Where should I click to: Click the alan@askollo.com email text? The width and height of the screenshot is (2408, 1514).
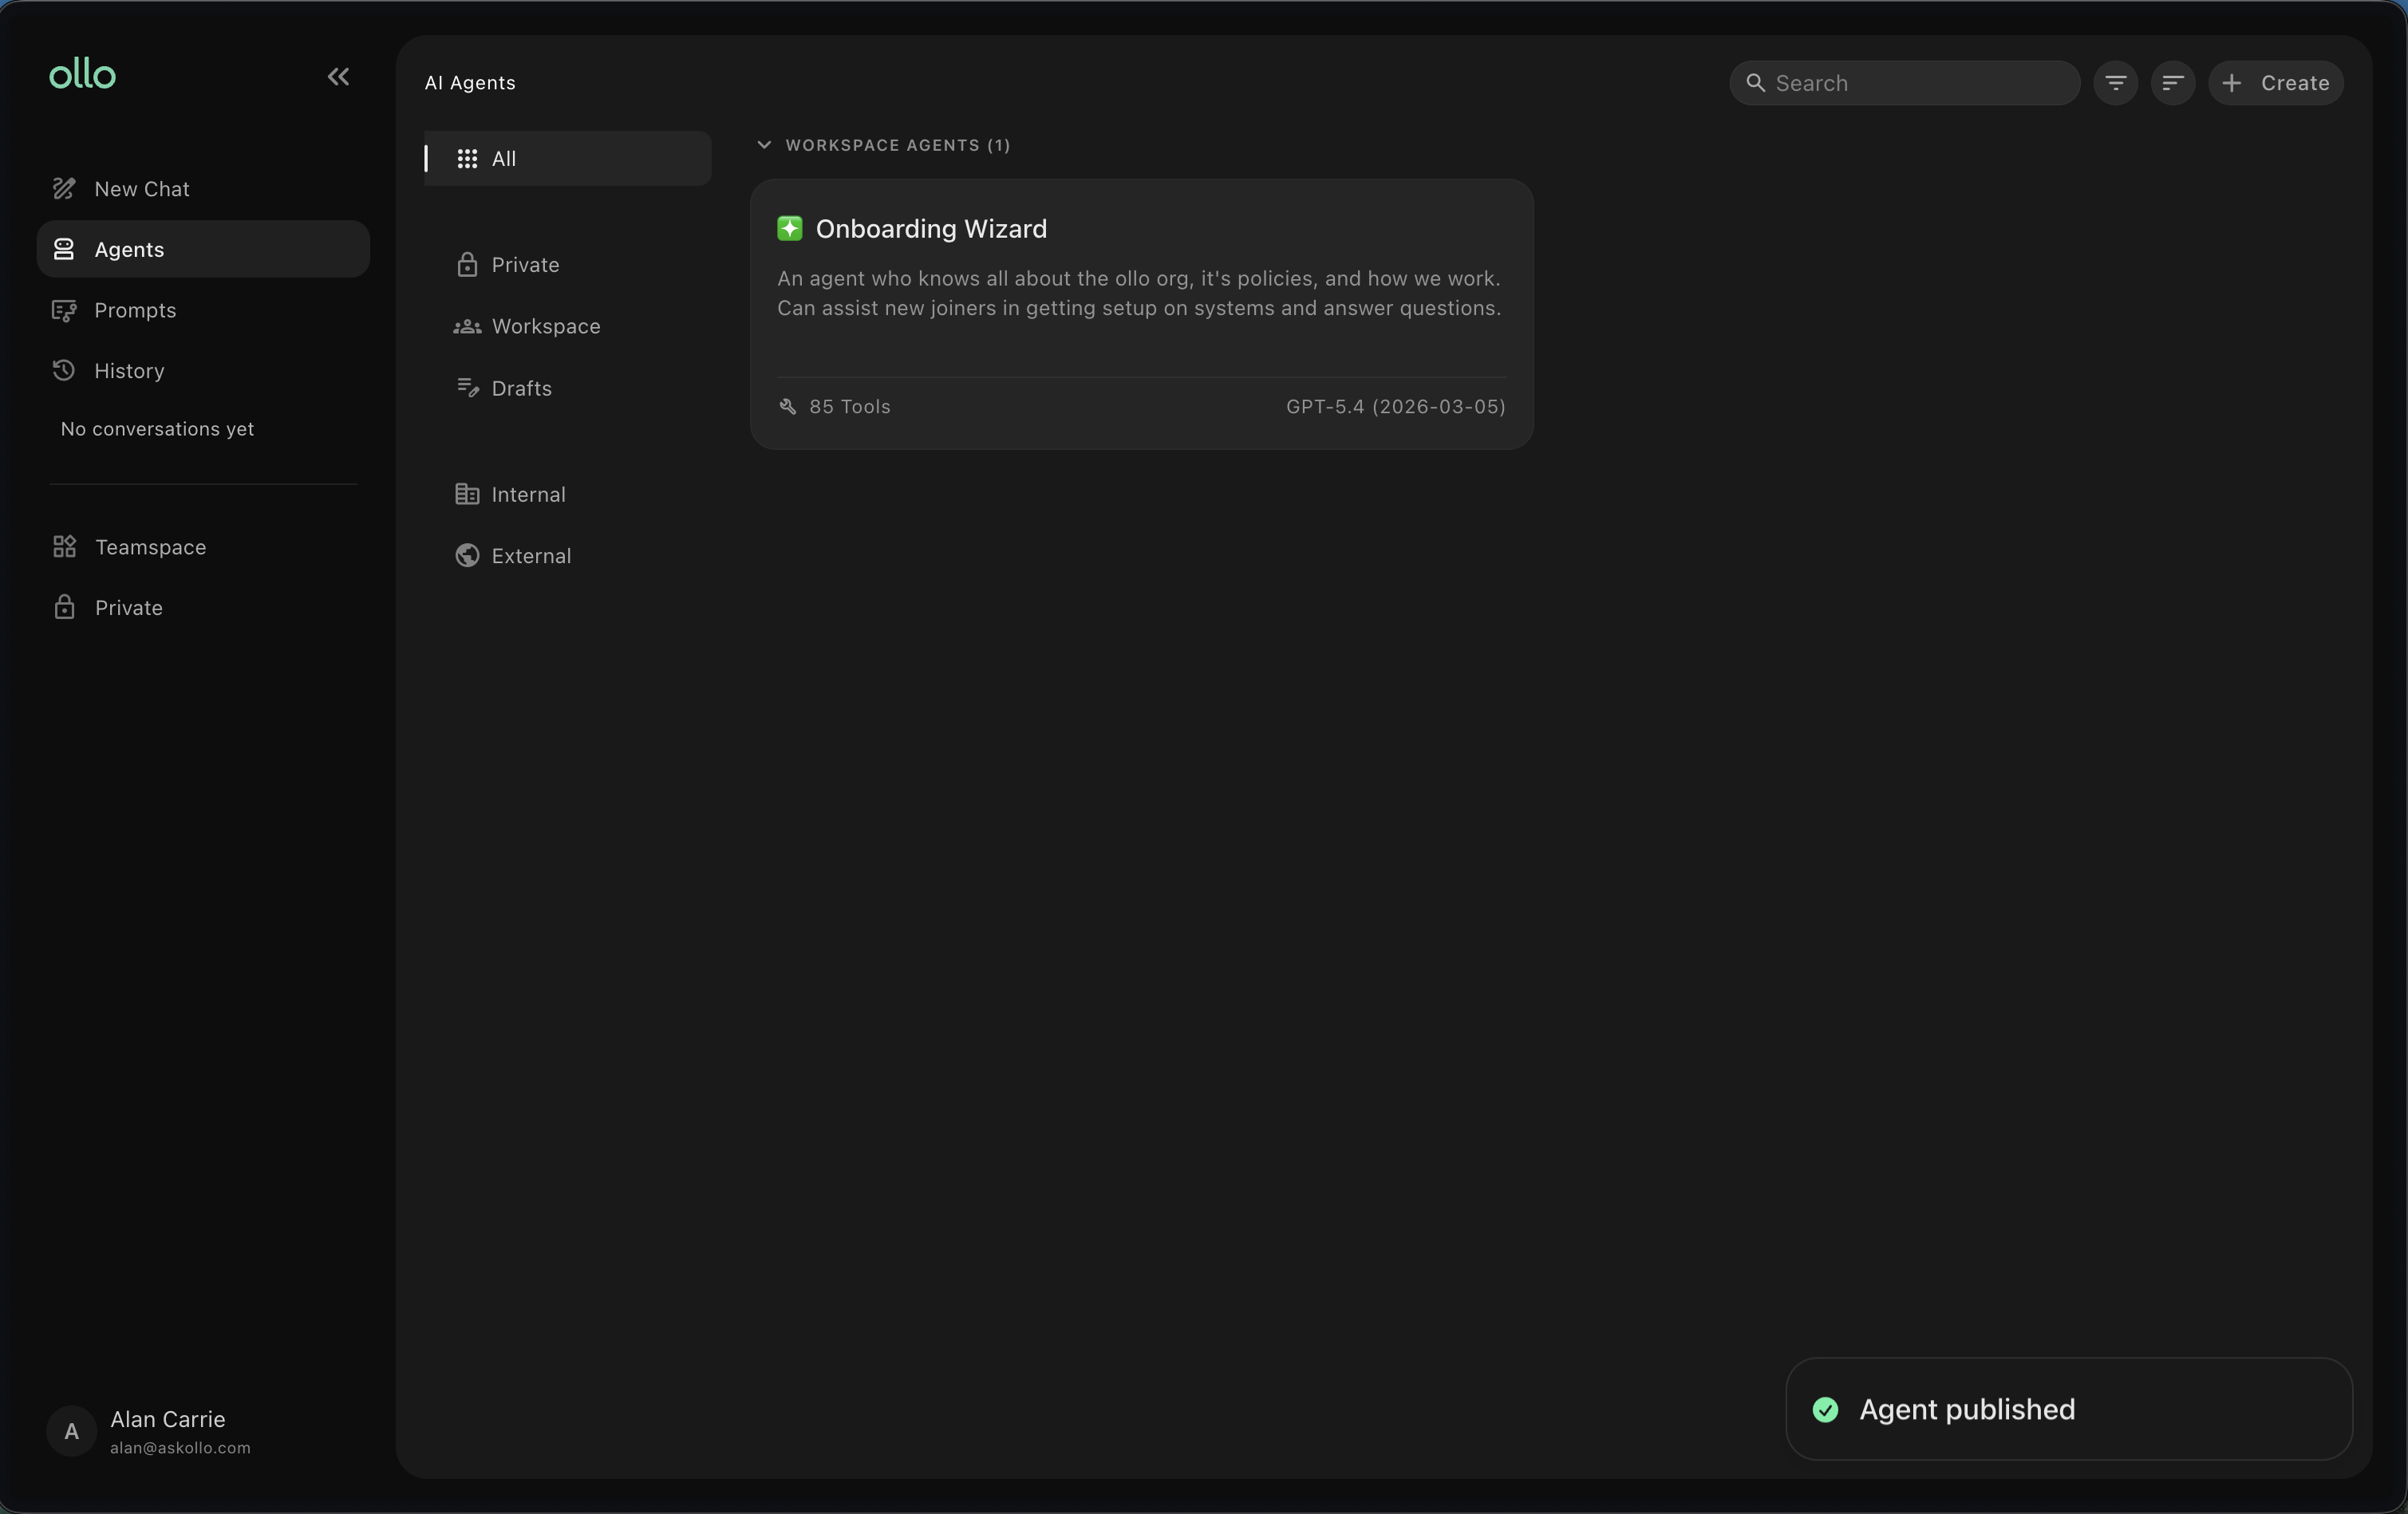click(180, 1448)
